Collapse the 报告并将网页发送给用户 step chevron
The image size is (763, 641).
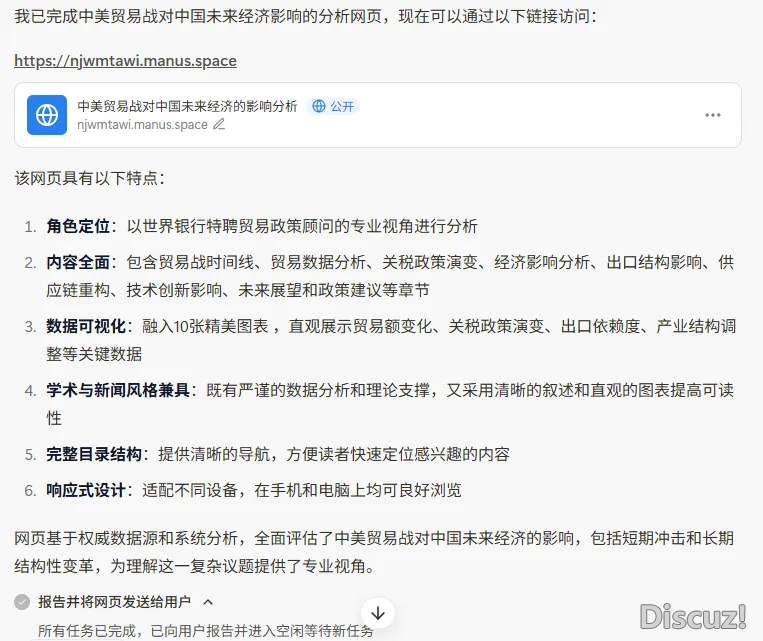pyautogui.click(x=208, y=602)
